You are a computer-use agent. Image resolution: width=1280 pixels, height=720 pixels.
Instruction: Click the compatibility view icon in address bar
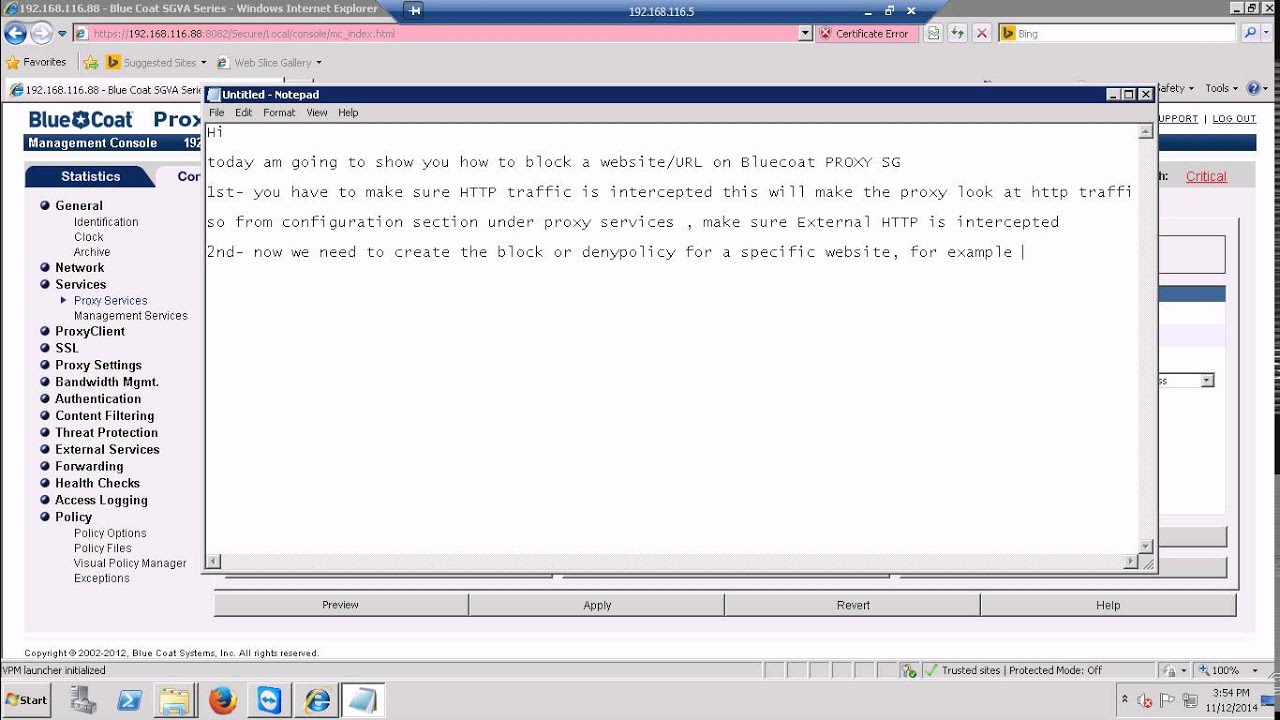coord(934,33)
